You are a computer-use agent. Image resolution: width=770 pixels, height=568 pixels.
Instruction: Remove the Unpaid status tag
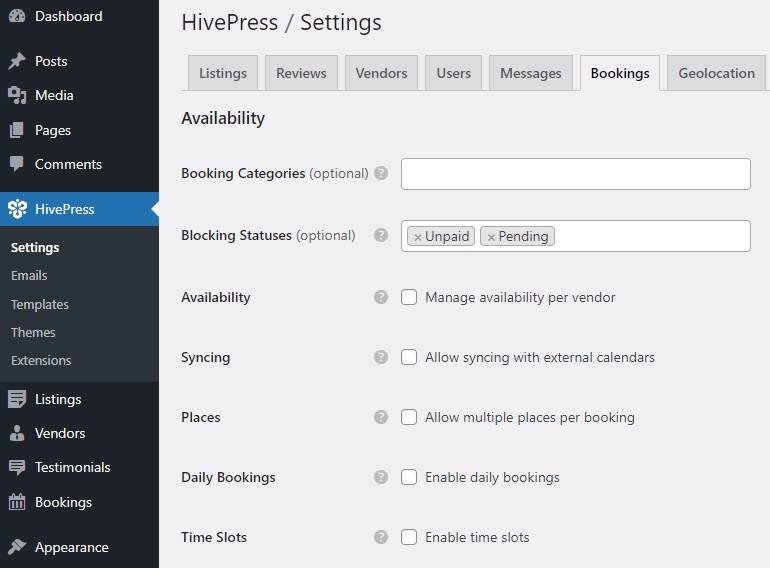tap(418, 237)
